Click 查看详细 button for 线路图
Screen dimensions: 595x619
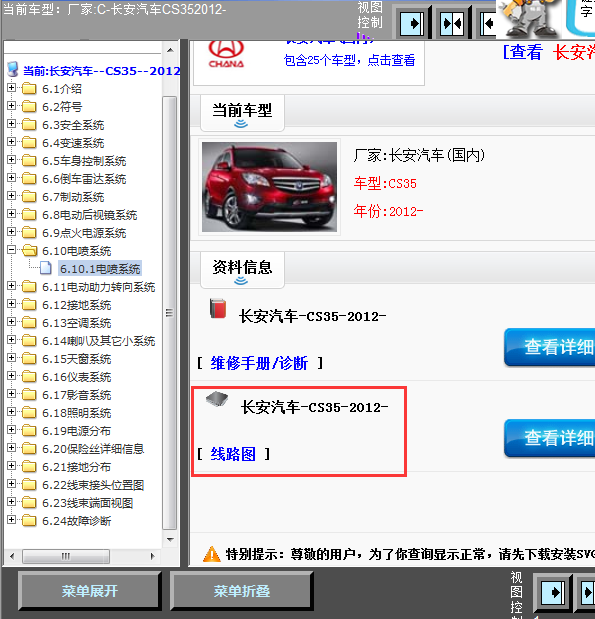pyautogui.click(x=550, y=438)
